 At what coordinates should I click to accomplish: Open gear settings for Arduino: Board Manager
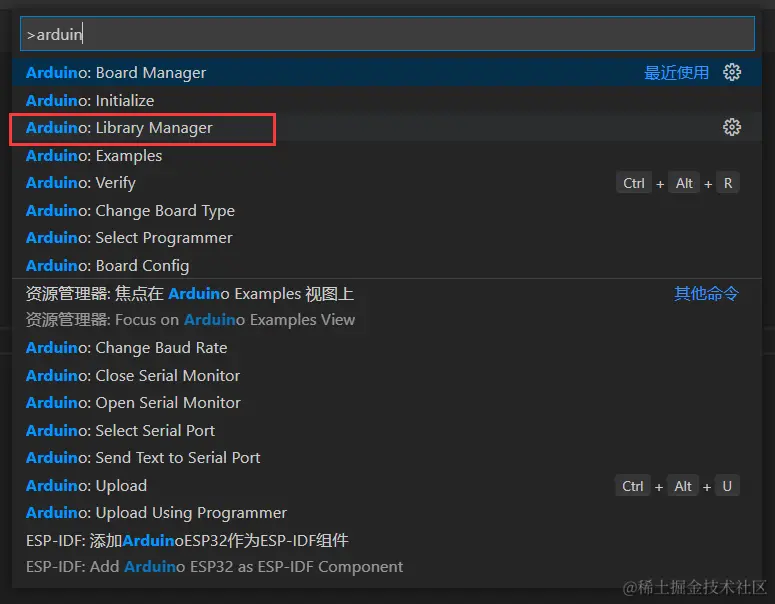click(732, 72)
